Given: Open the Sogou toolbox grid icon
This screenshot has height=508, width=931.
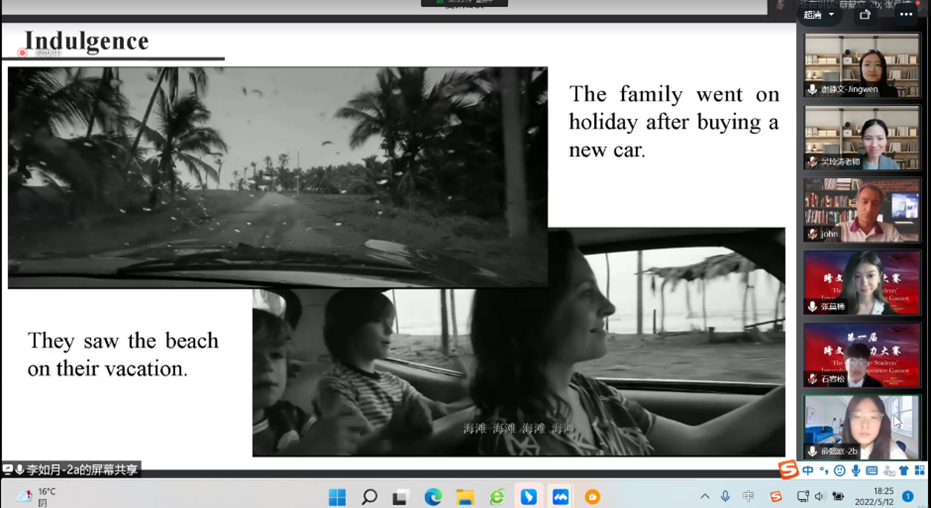Looking at the screenshot, I should pyautogui.click(x=920, y=471).
